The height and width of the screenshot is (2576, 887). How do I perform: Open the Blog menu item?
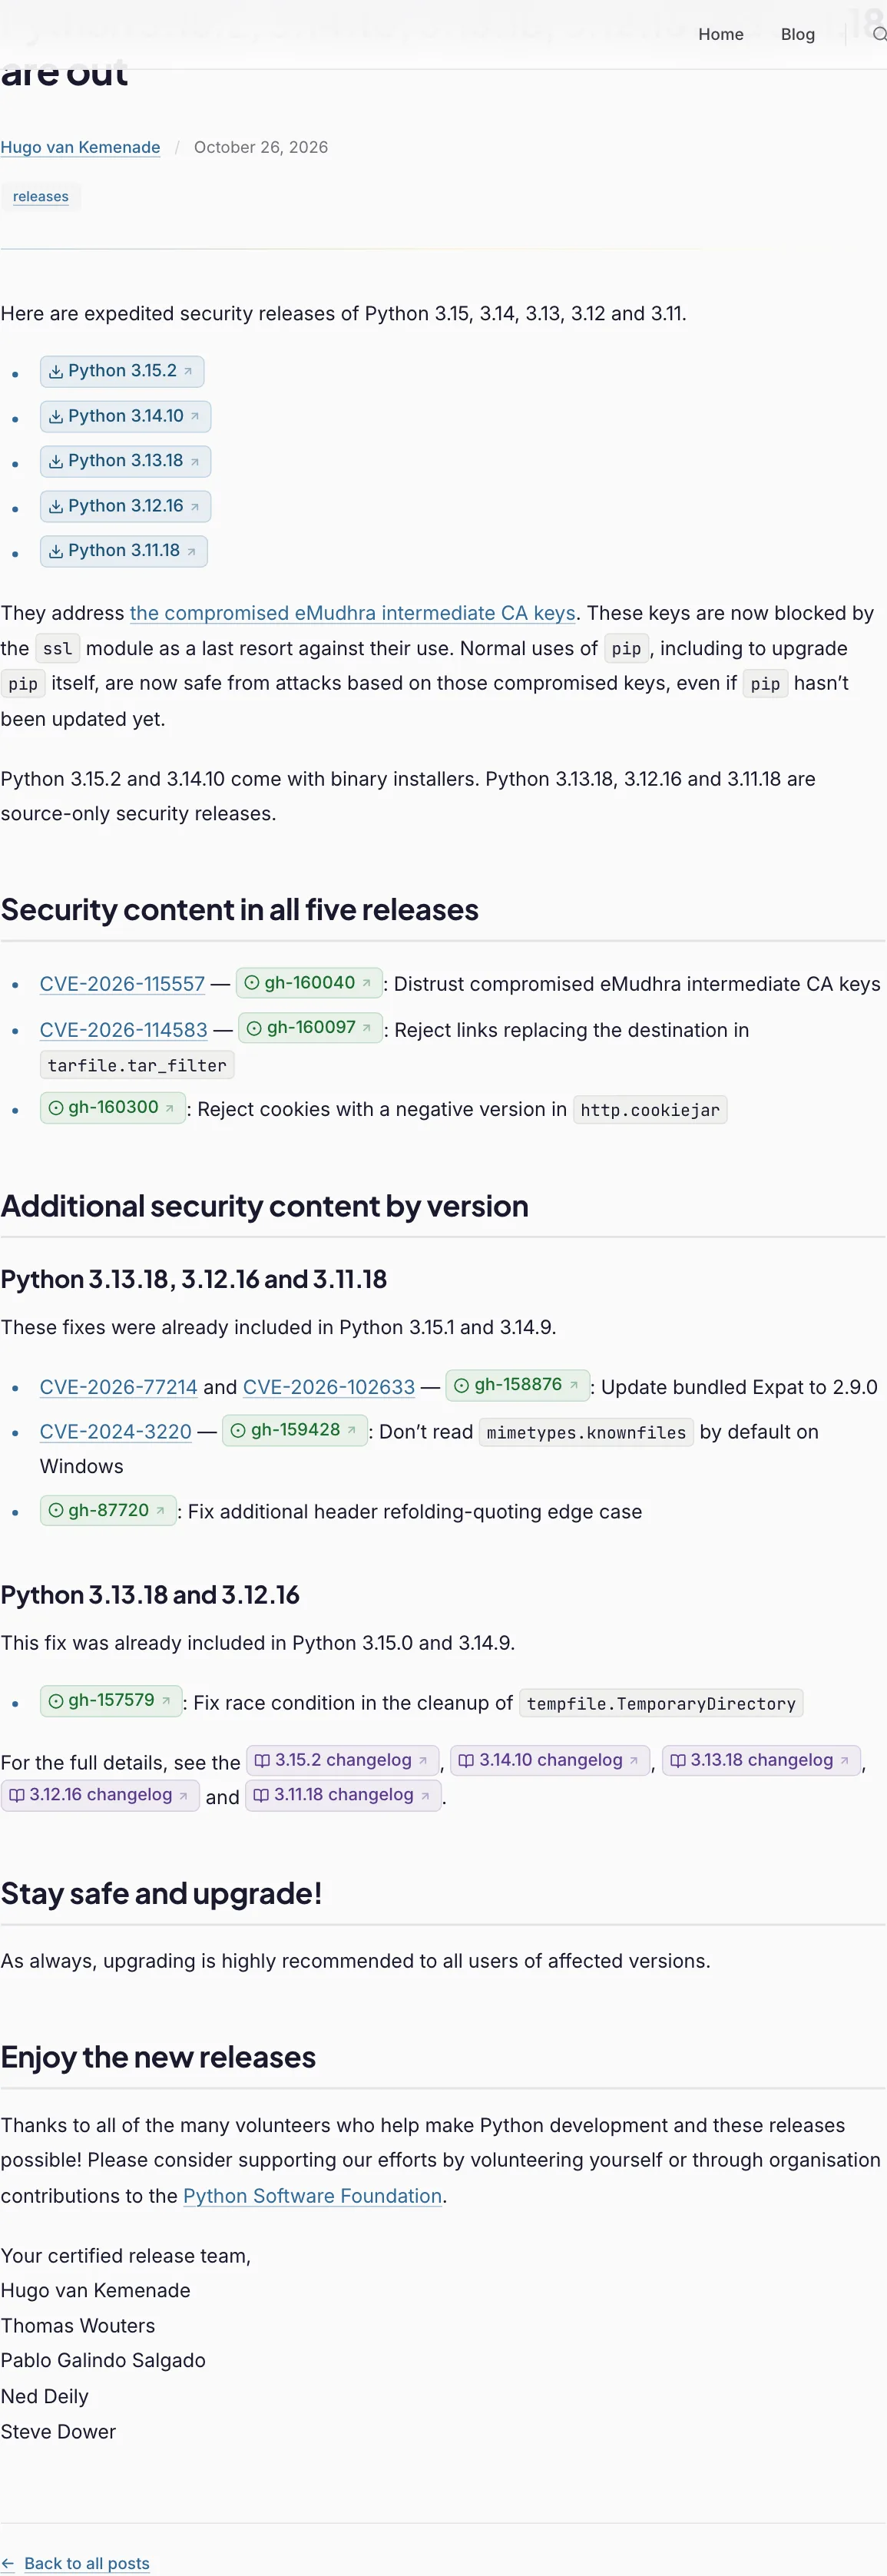click(797, 34)
